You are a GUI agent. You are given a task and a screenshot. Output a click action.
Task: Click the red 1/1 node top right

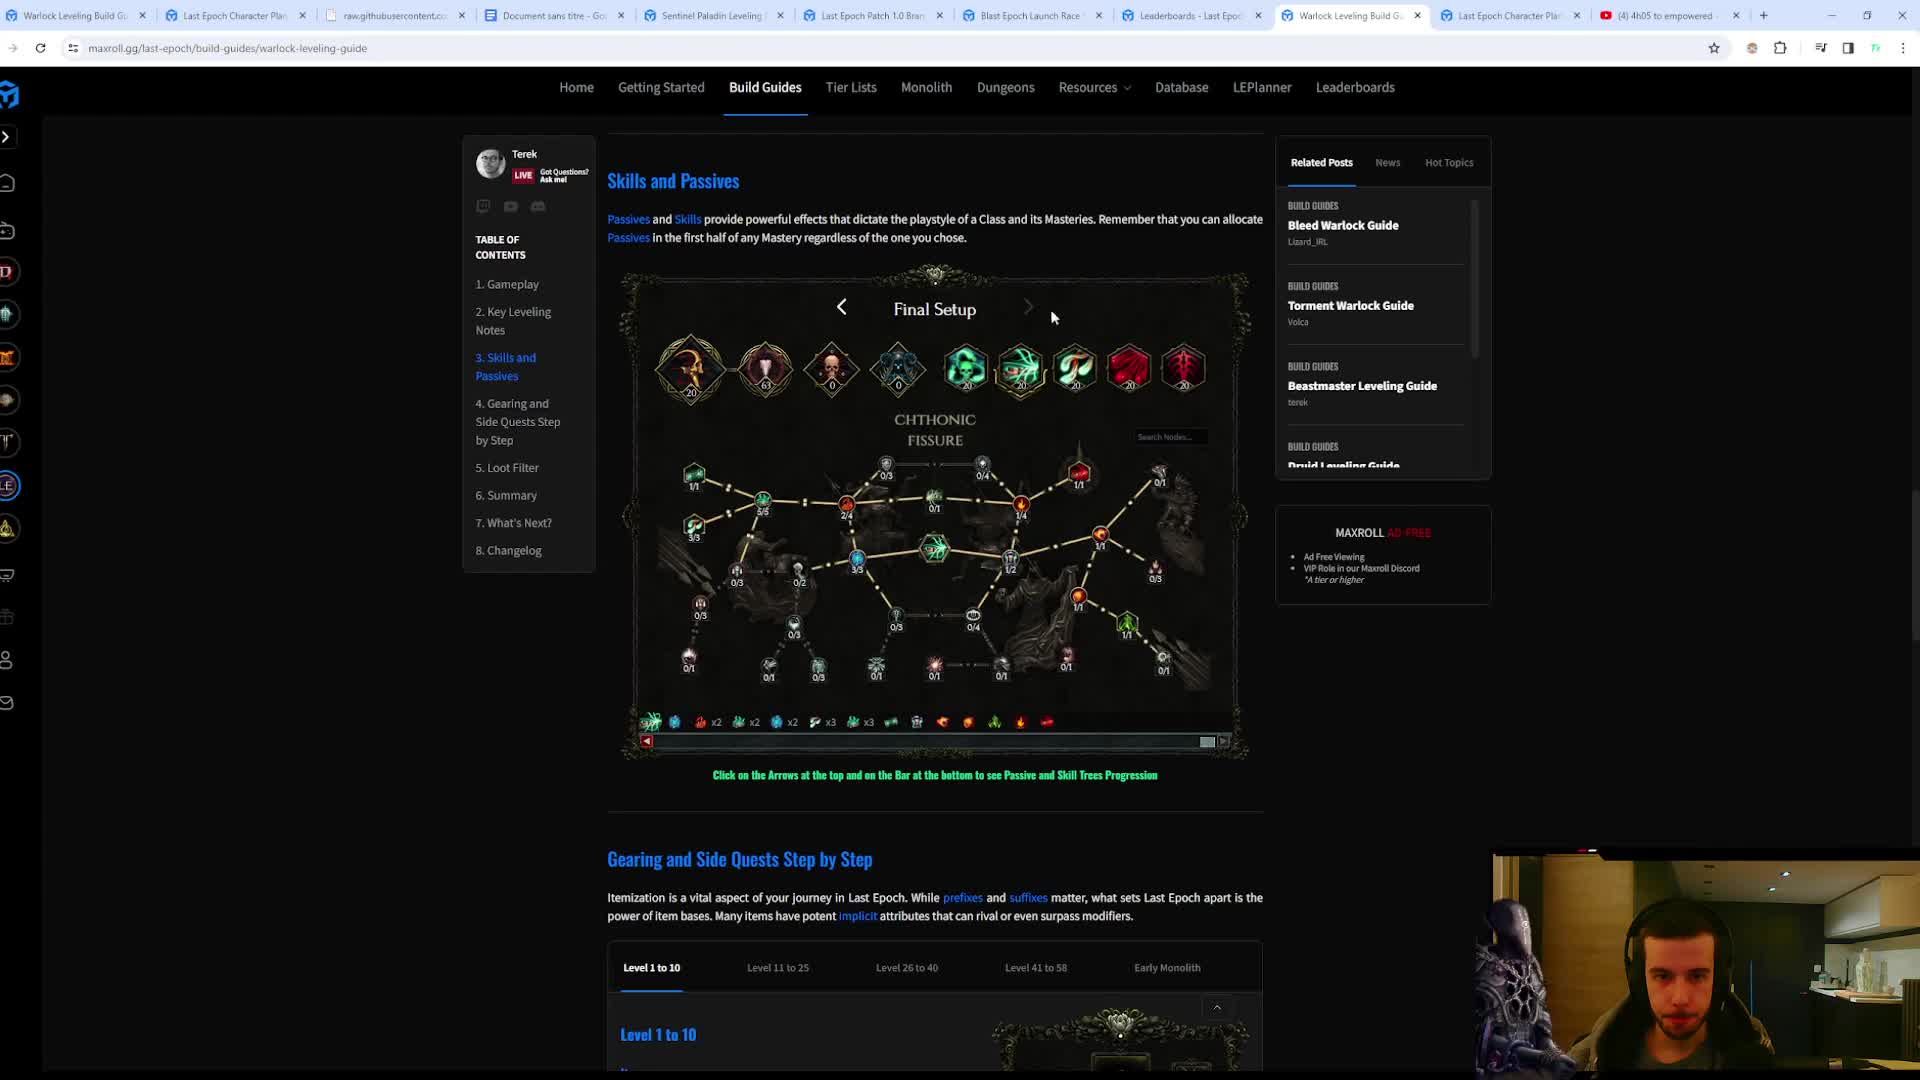[x=1079, y=474]
